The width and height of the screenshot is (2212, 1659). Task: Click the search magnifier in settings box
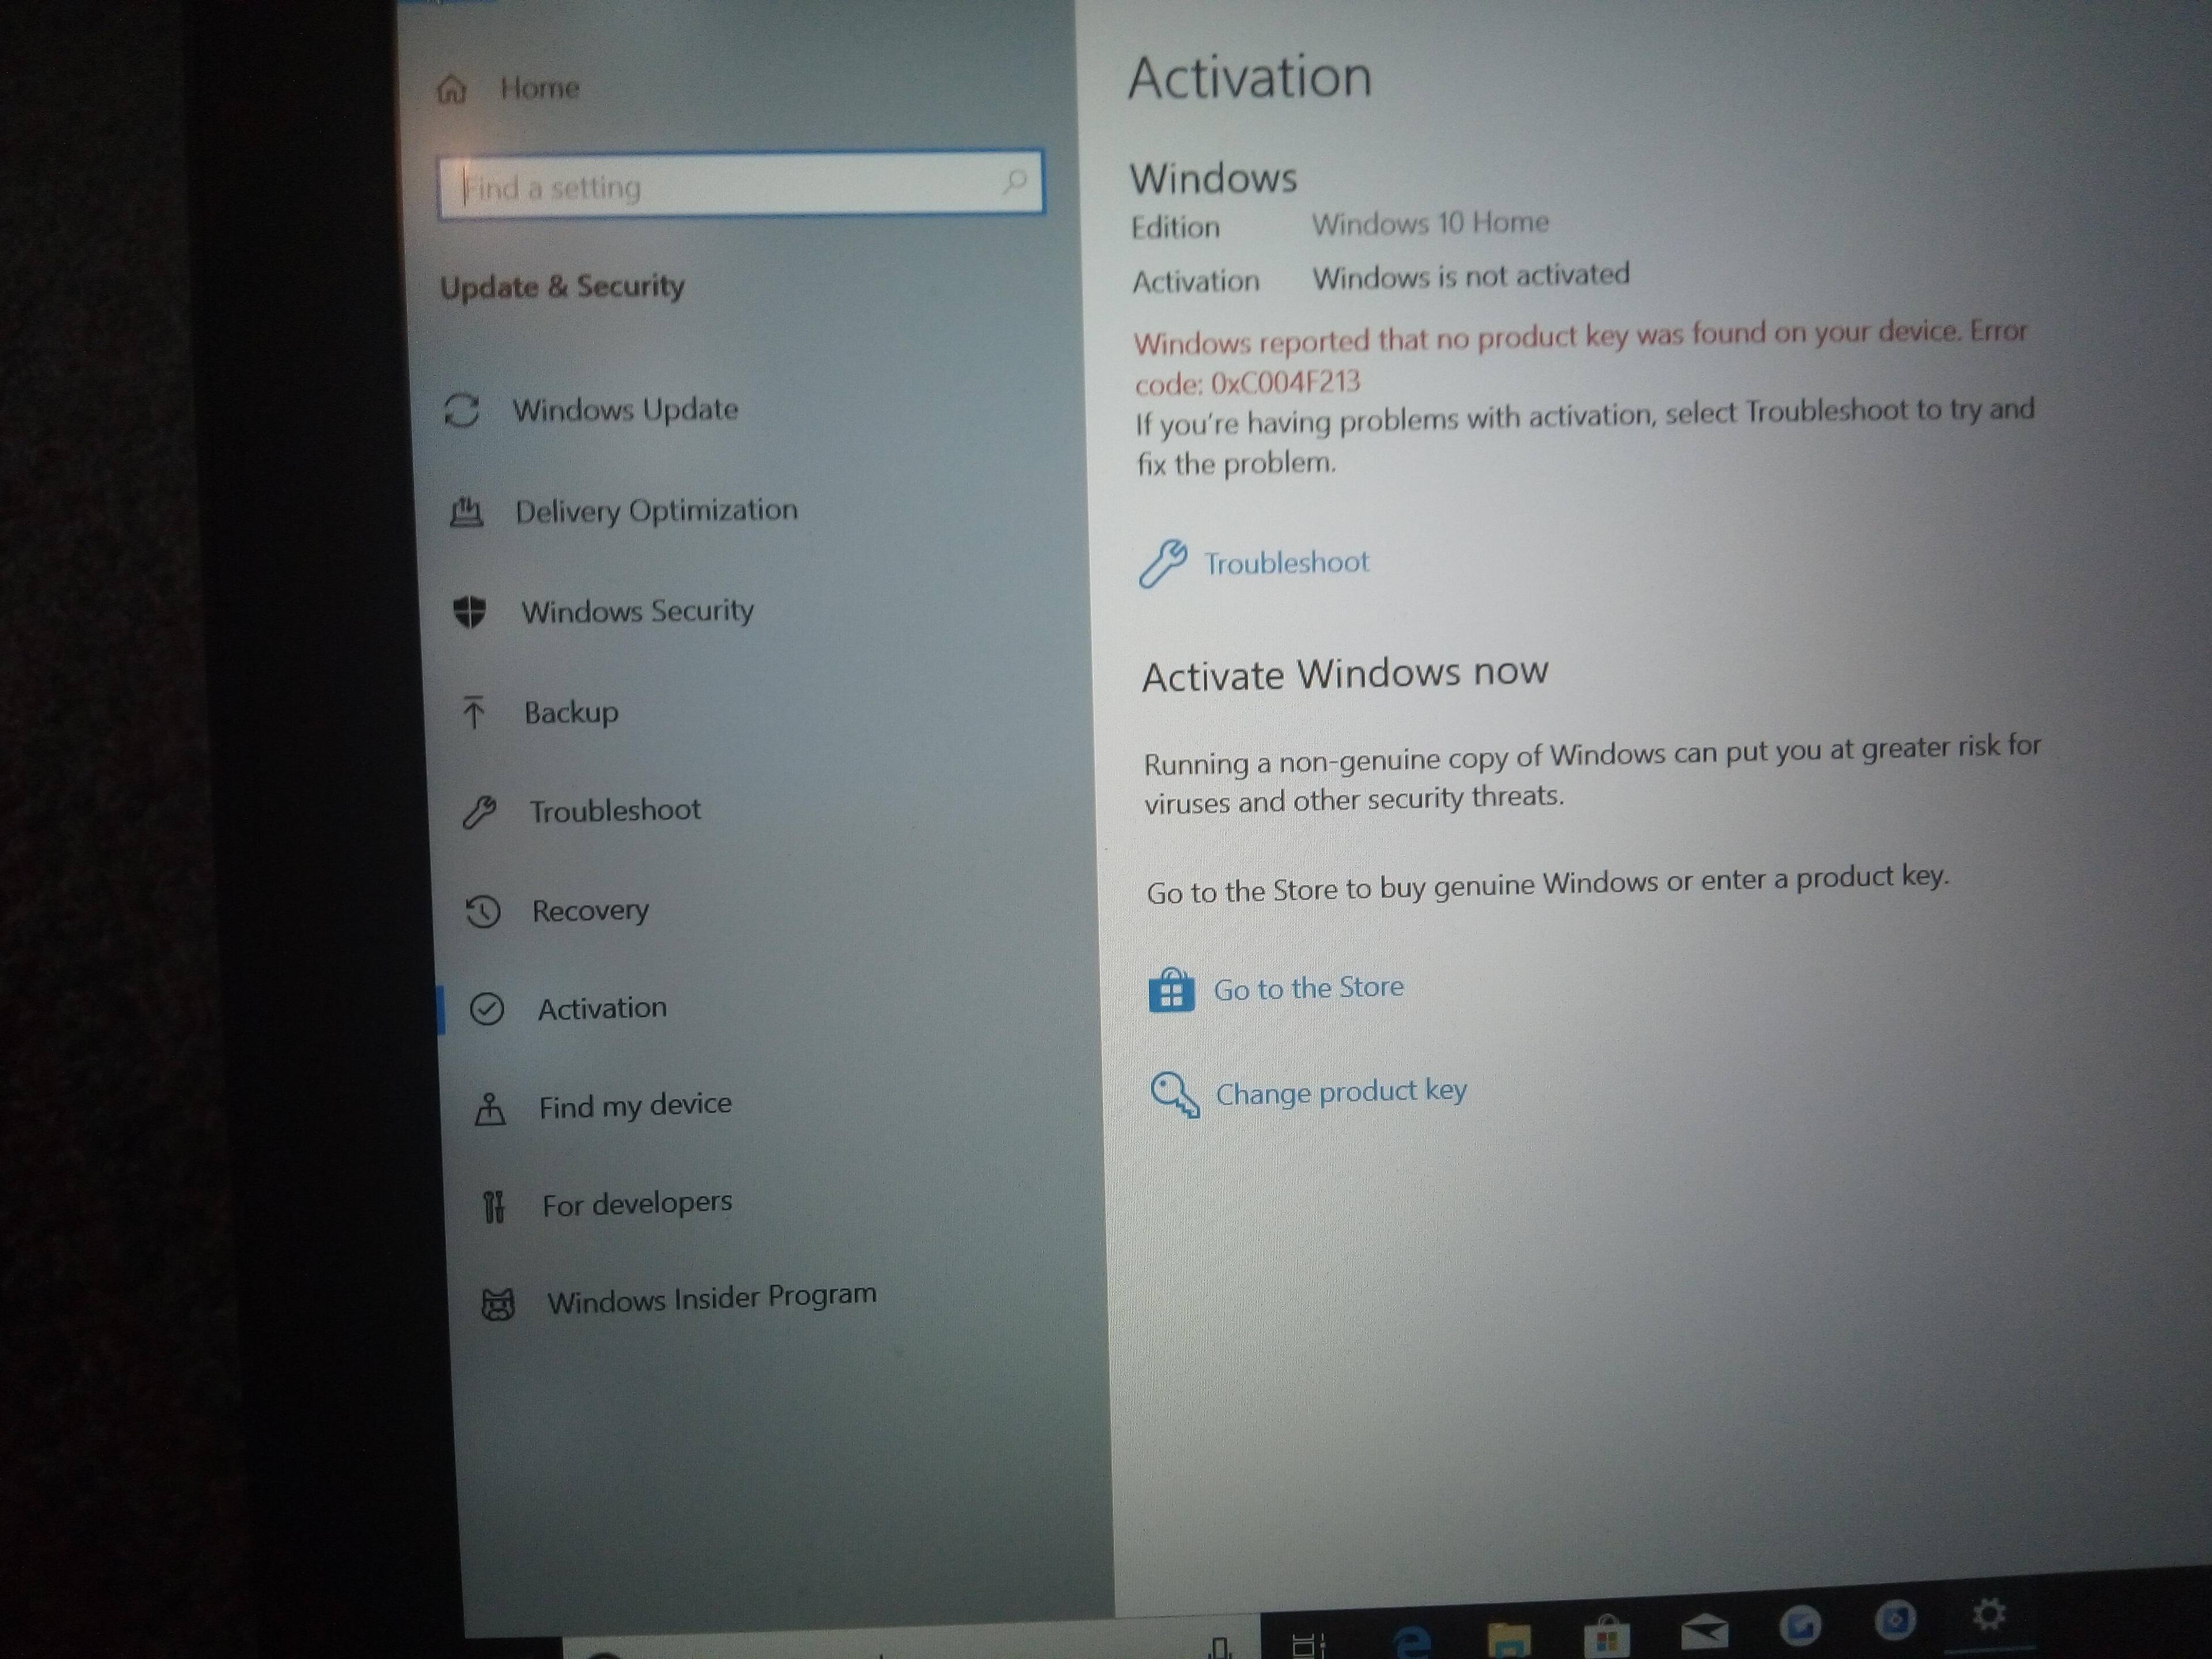point(1014,181)
